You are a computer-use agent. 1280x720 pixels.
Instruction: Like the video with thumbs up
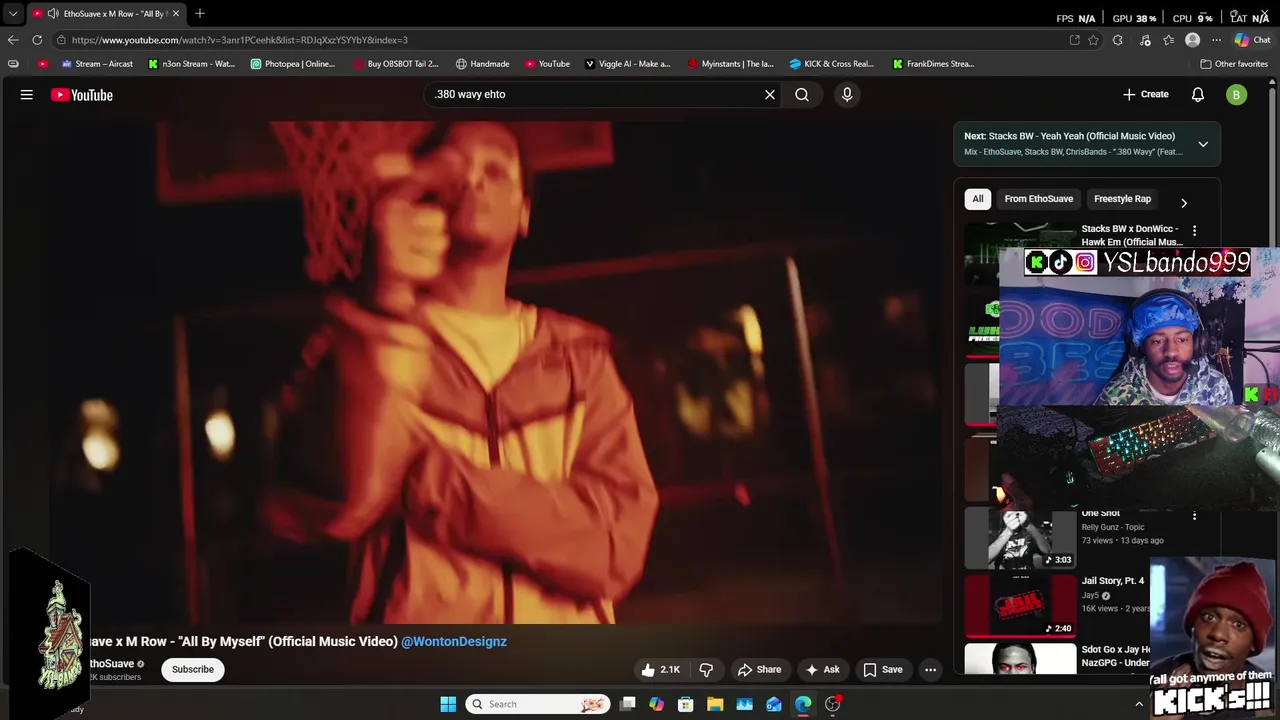660,670
